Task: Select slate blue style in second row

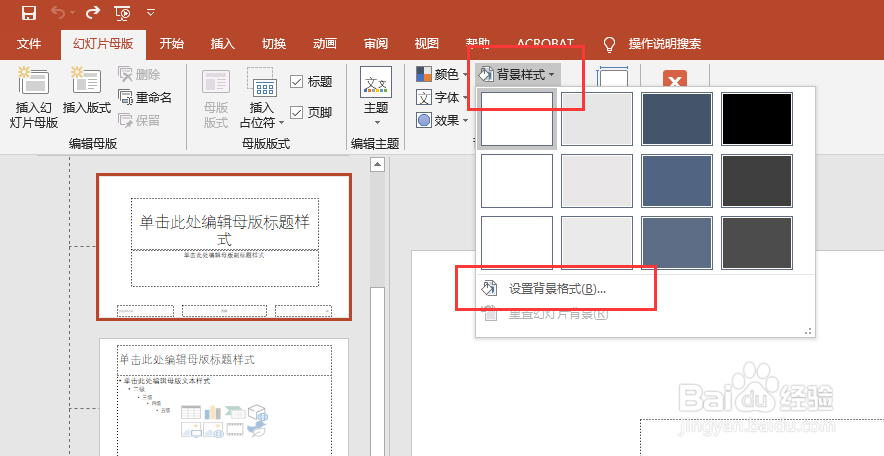Action: [677, 181]
